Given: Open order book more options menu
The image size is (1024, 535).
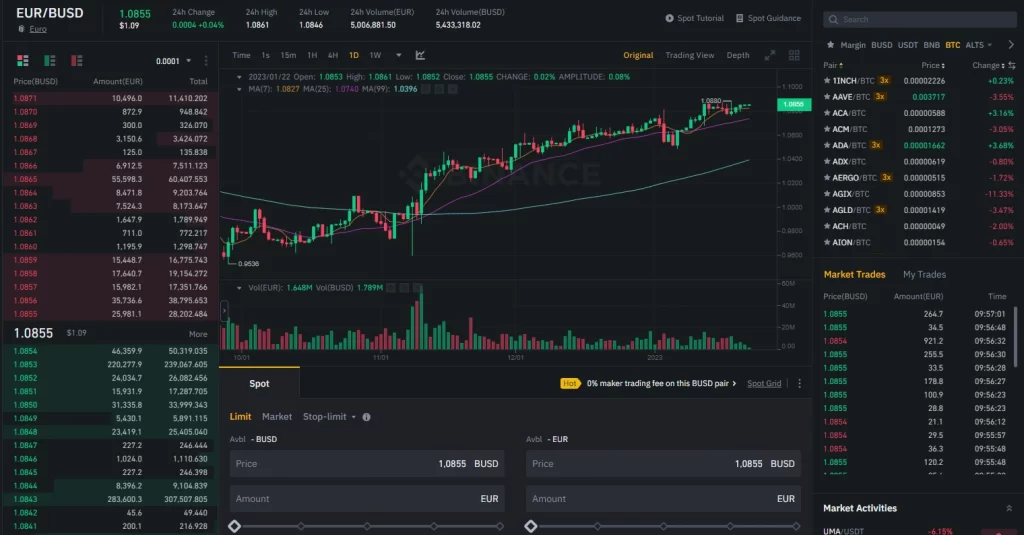Looking at the screenshot, I should pyautogui.click(x=206, y=61).
